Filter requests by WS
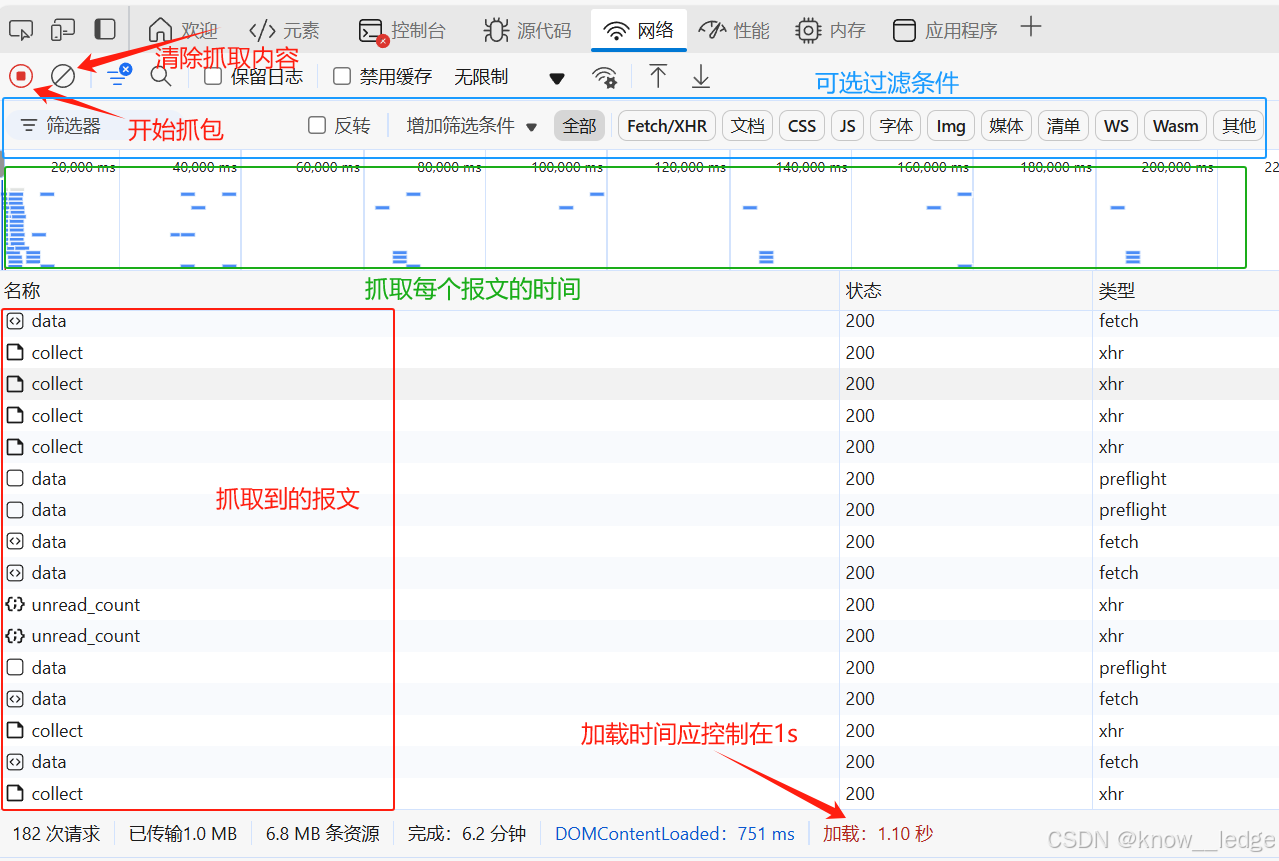This screenshot has width=1279, height=861. tap(1117, 126)
